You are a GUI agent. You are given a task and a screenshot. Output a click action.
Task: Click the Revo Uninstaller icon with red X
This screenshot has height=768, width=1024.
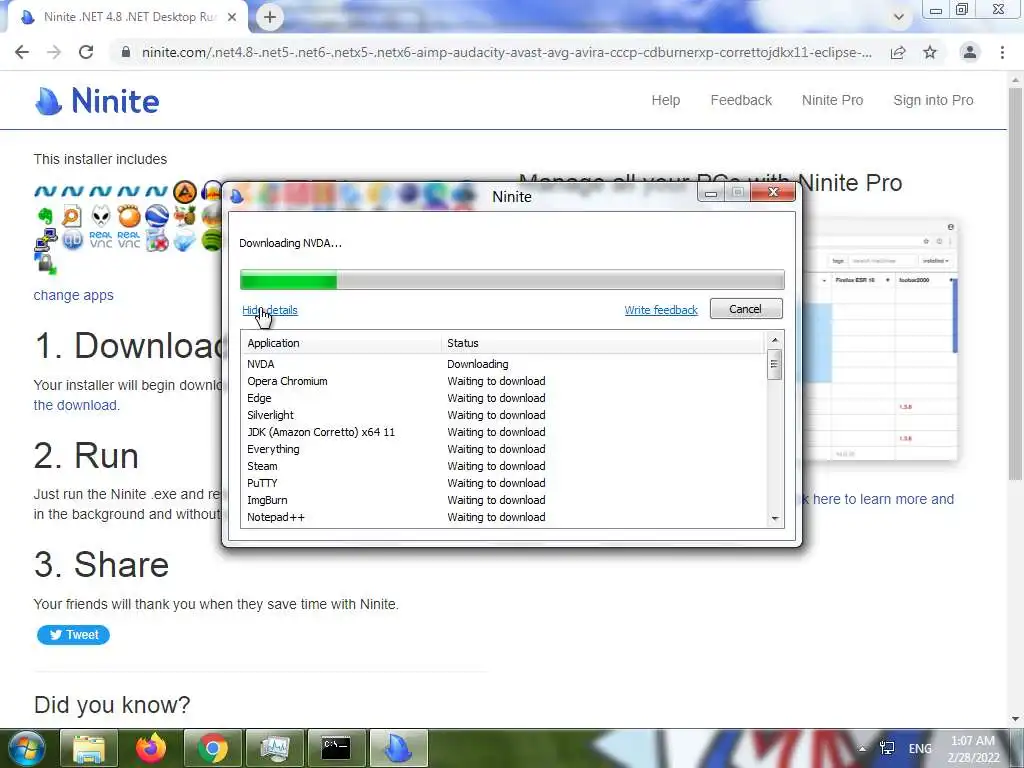click(x=157, y=240)
